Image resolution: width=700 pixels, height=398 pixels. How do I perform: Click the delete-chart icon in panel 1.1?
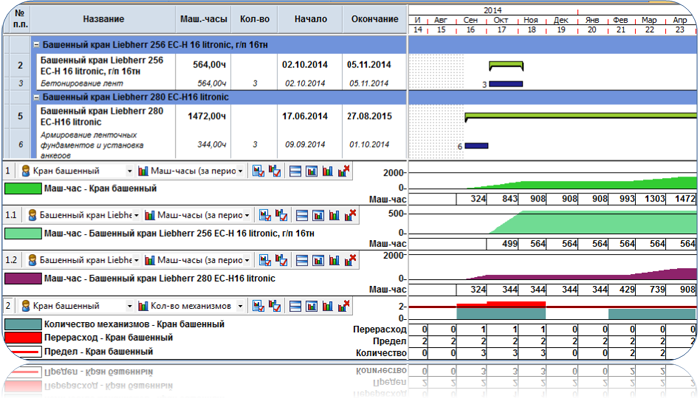[x=350, y=216]
